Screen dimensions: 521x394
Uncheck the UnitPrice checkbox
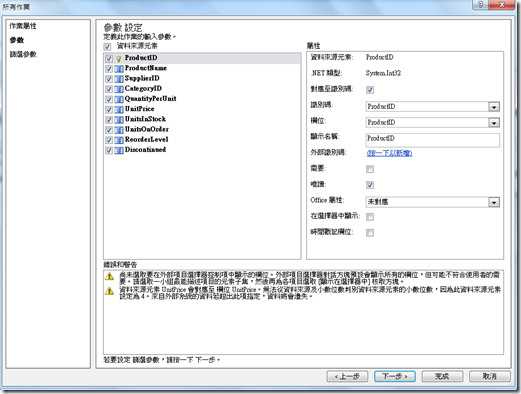point(109,110)
